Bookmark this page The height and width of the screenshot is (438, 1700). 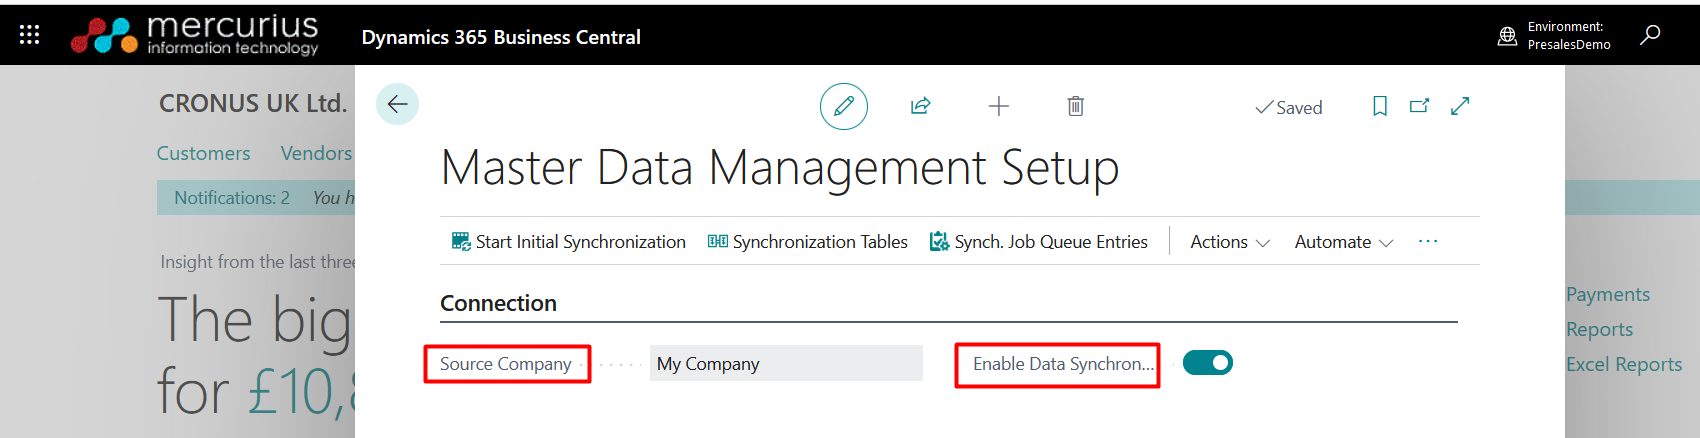tap(1380, 106)
